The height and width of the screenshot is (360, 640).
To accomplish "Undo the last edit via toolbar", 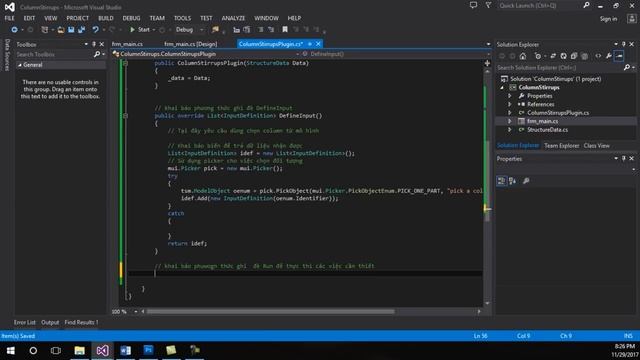I will click(x=95, y=30).
